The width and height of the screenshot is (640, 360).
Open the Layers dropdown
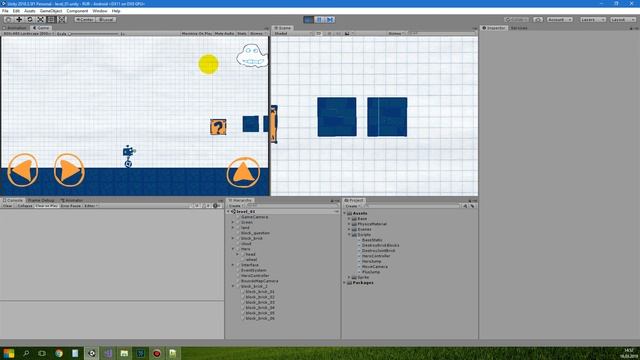pyautogui.click(x=592, y=20)
